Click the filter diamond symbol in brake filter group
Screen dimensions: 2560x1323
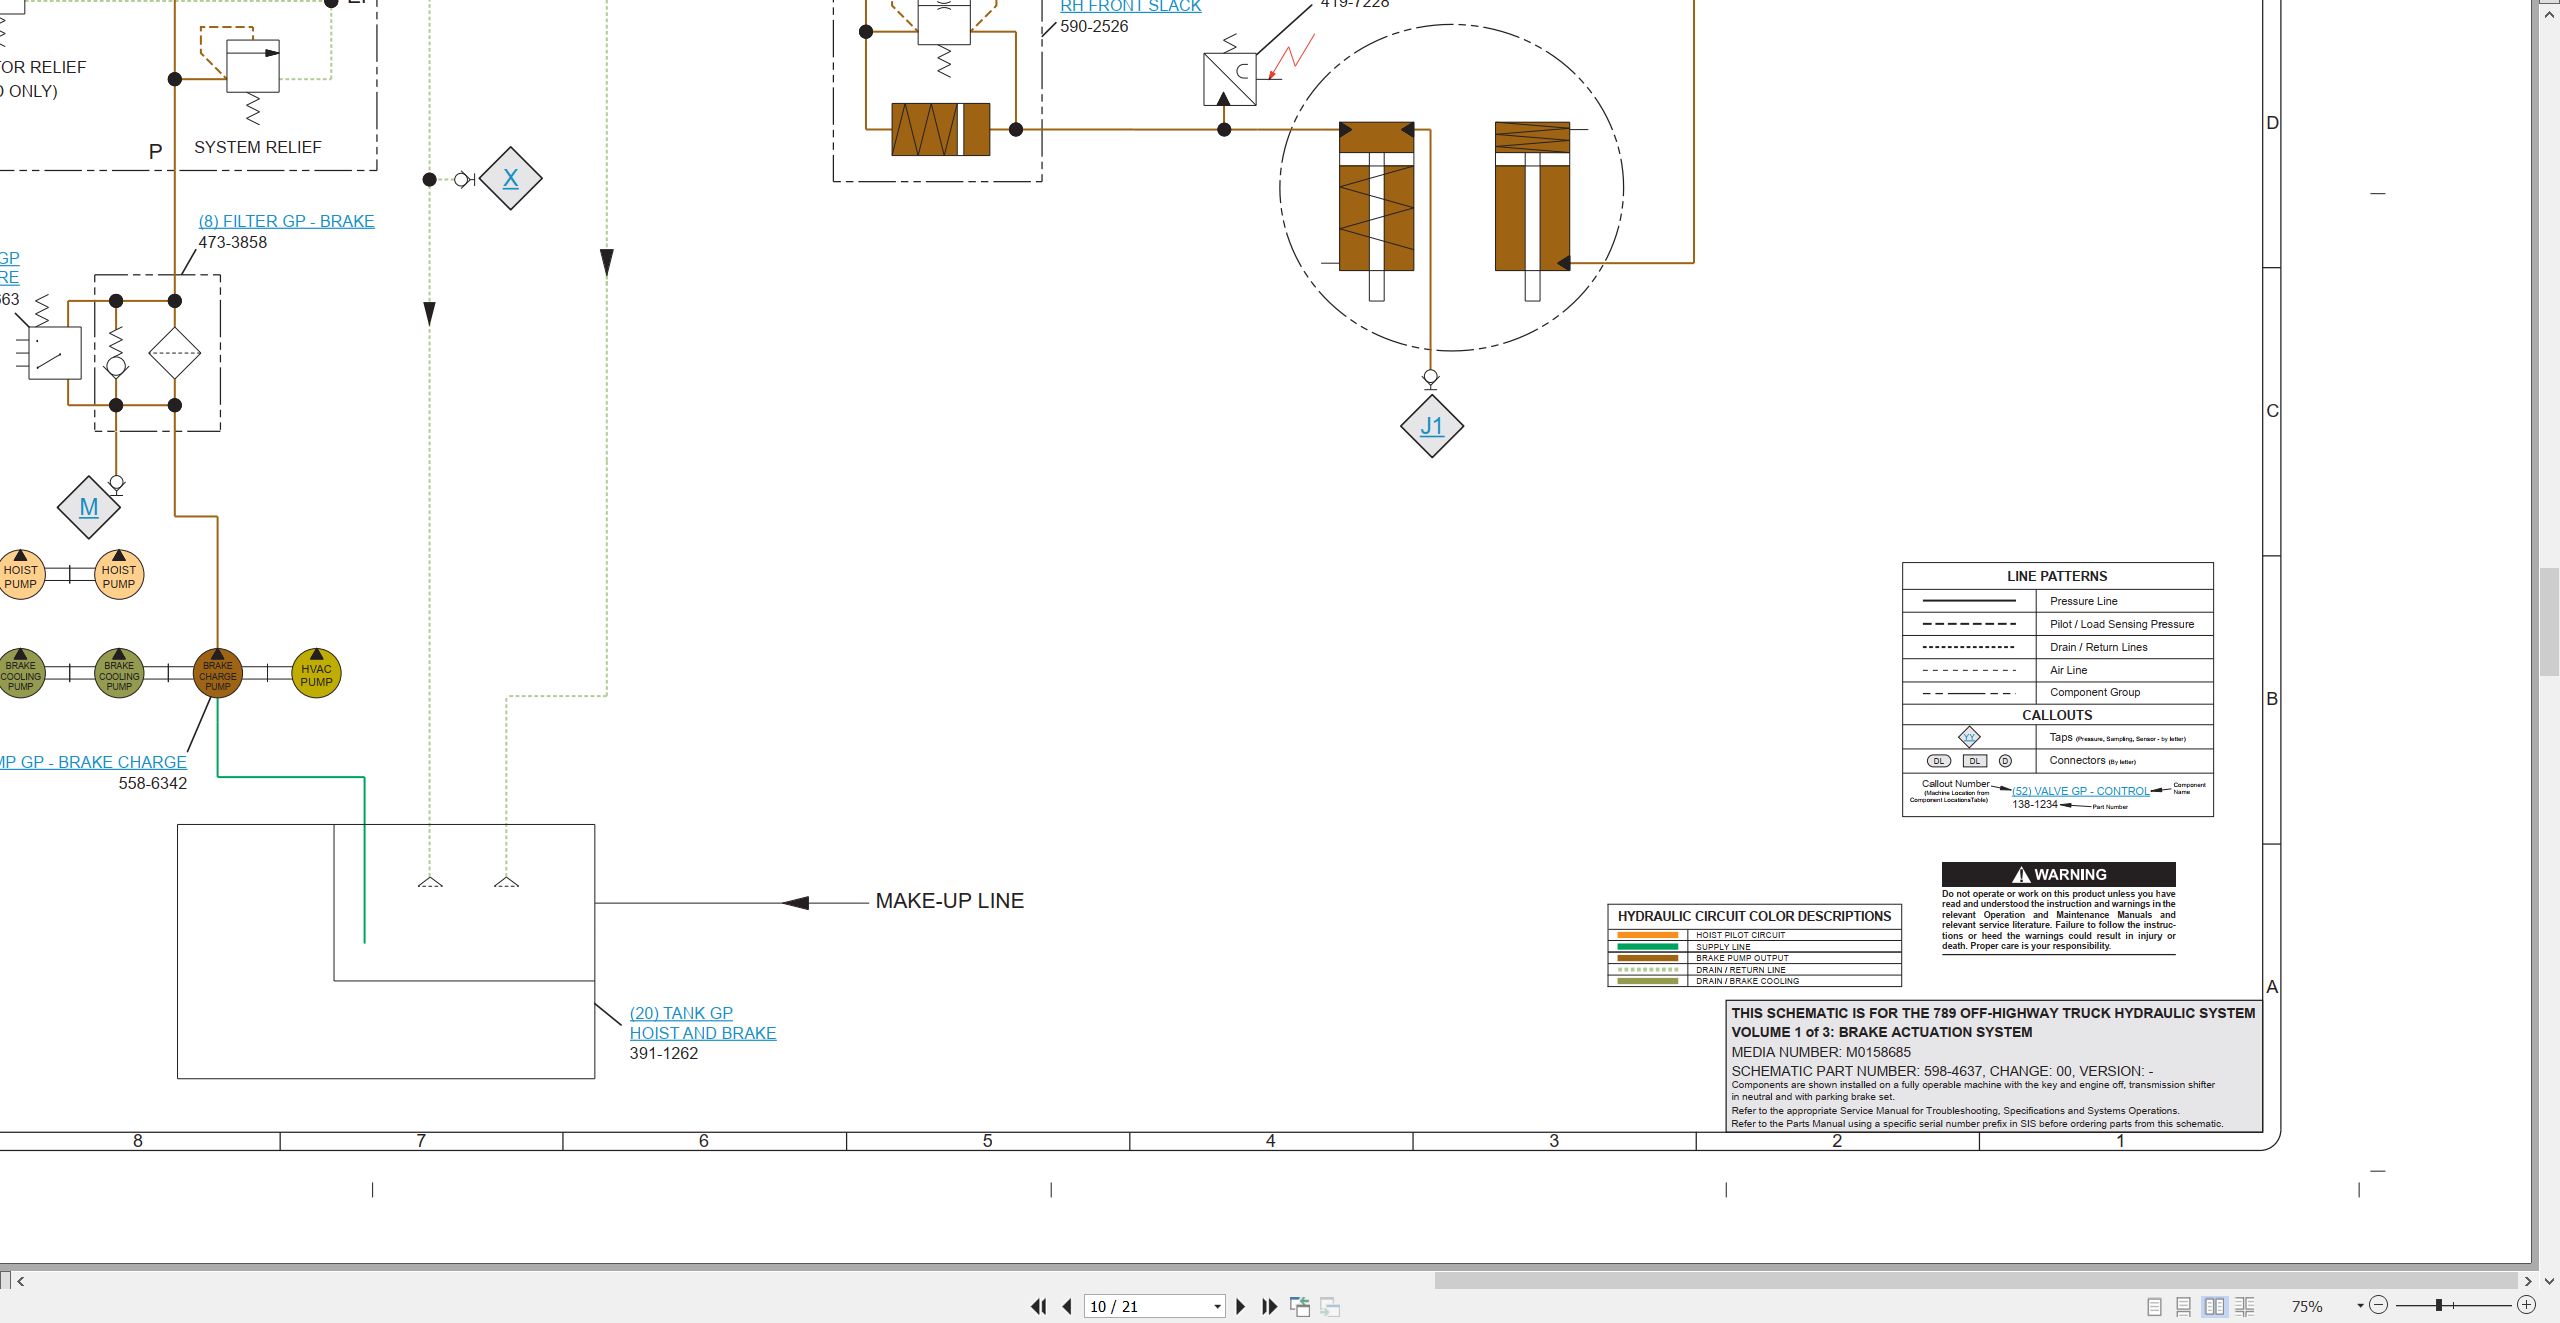pos(175,353)
